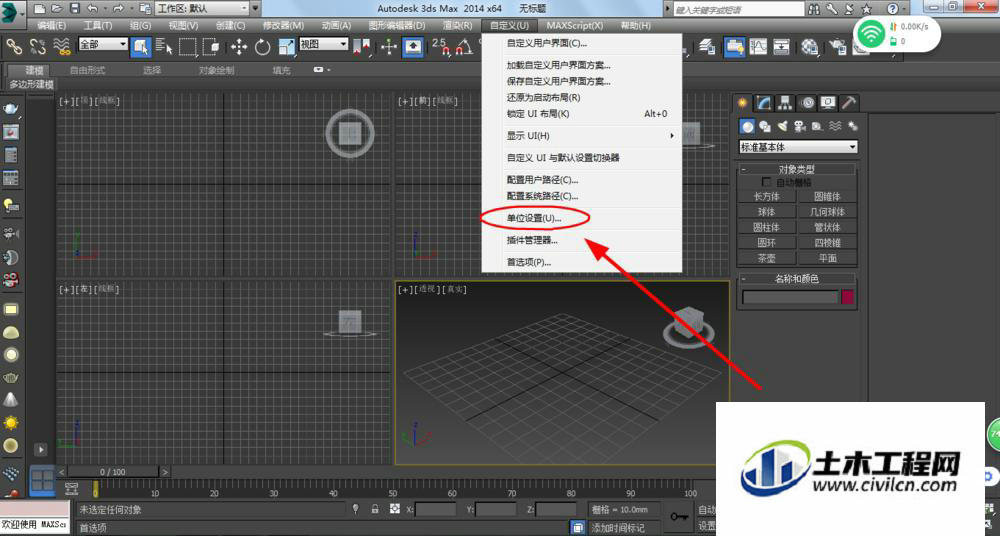
Task: Select the Lights category icon
Action: click(x=783, y=126)
